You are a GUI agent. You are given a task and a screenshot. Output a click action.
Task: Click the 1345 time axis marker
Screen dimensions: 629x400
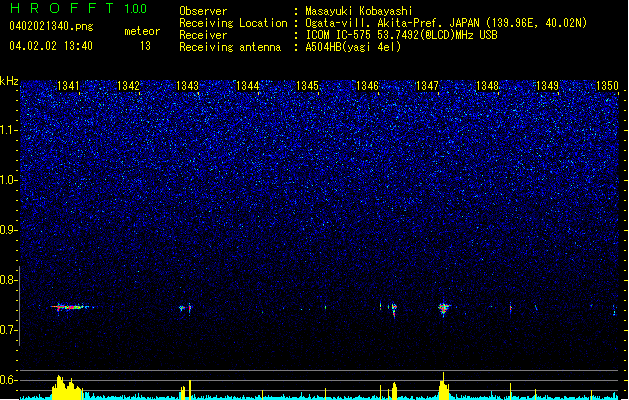pos(307,86)
